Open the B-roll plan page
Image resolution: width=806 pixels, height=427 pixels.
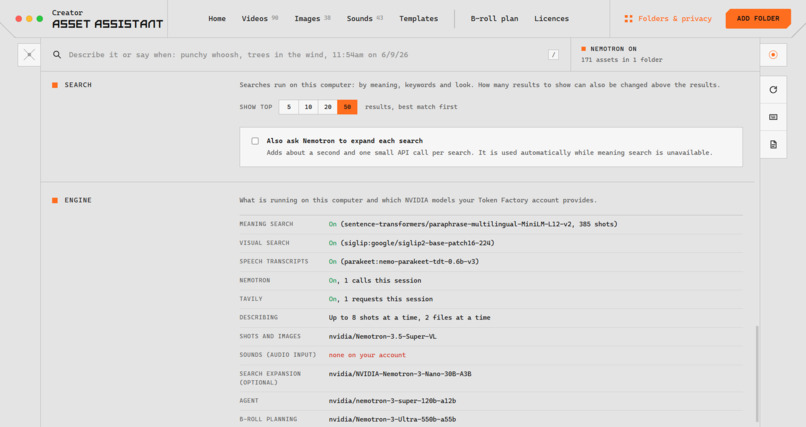tap(494, 18)
